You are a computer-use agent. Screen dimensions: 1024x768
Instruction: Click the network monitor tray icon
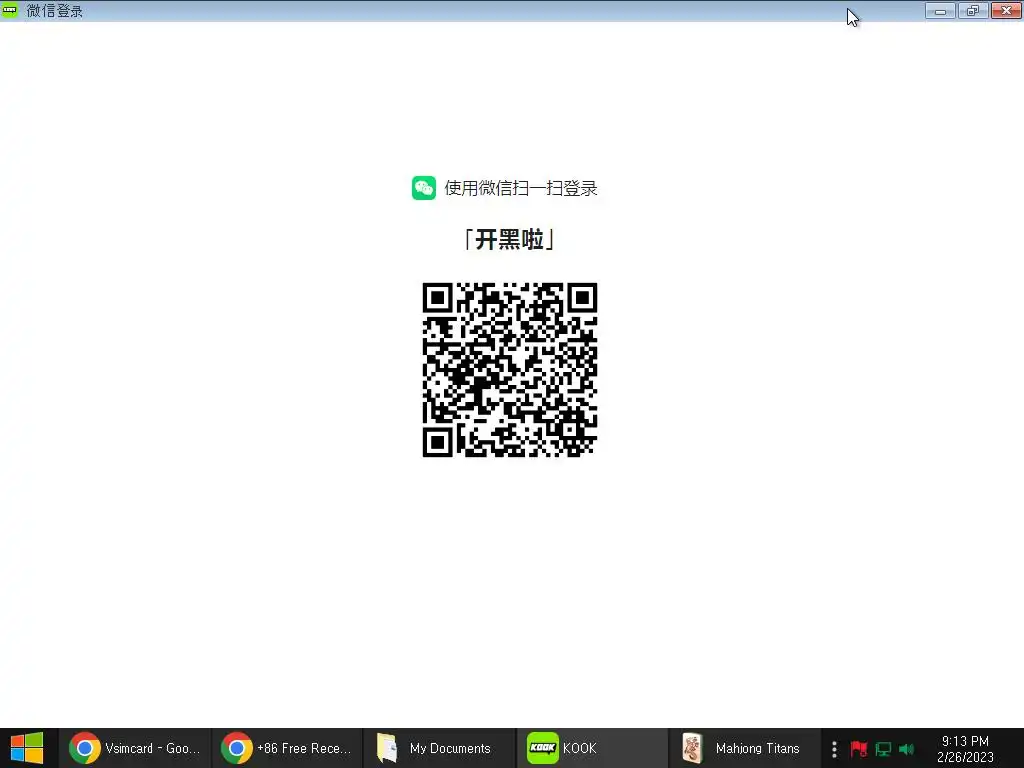[x=883, y=749]
